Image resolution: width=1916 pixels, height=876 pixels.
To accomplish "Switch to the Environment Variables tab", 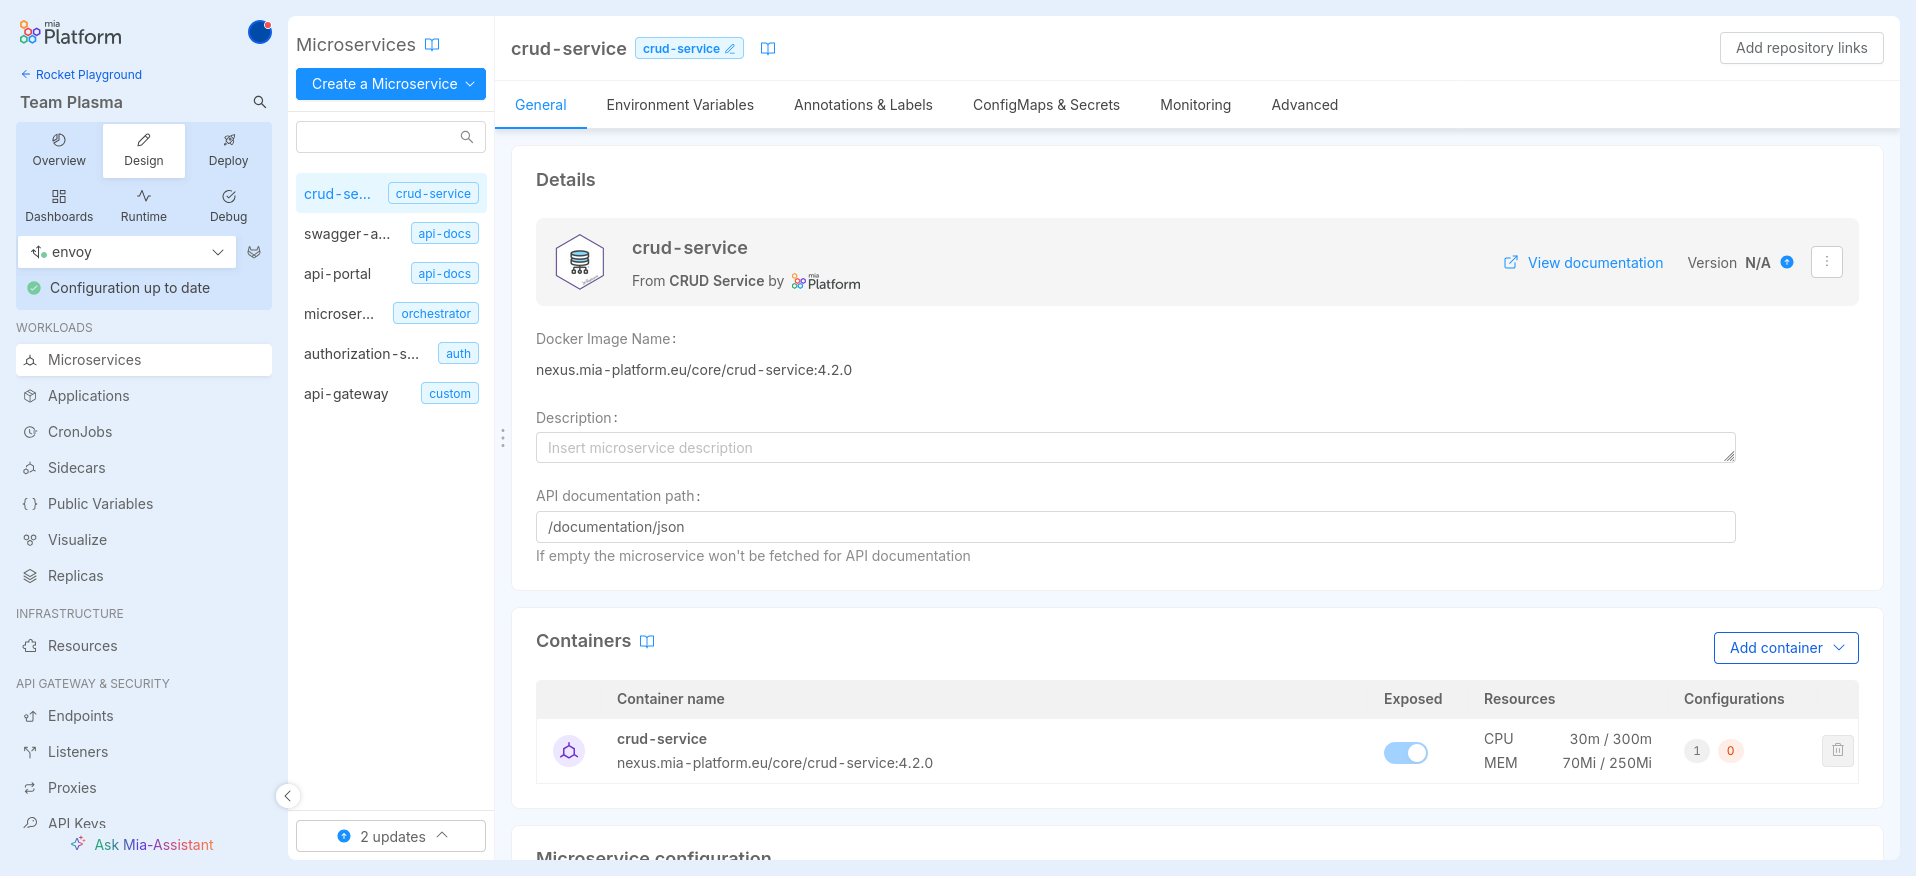I will coord(679,105).
